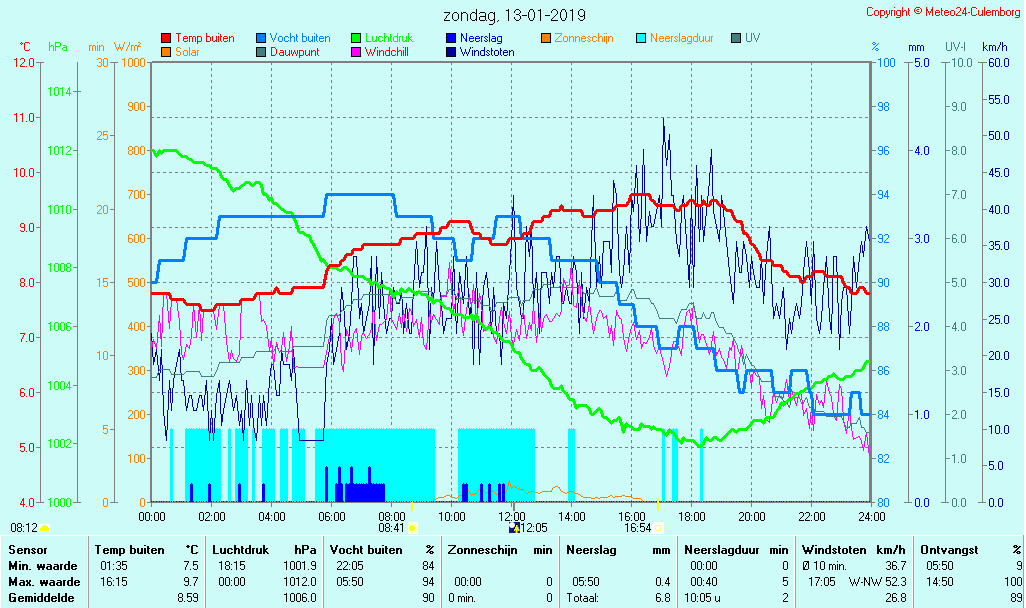
Task: Click the 12:00 time axis marker
Action: click(512, 516)
